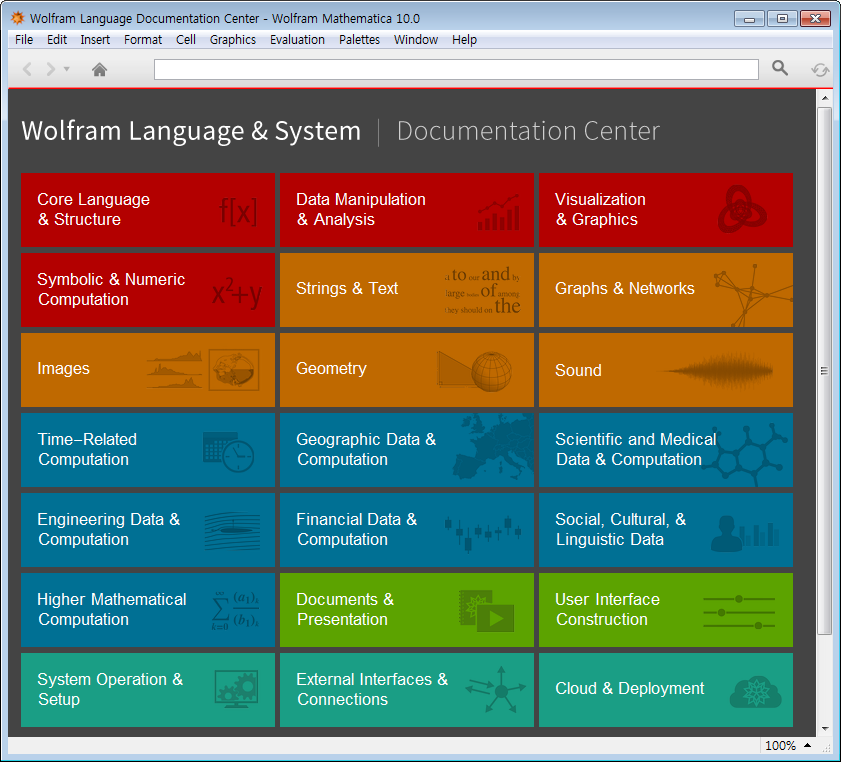Open the Window menu
This screenshot has width=841, height=762.
416,40
